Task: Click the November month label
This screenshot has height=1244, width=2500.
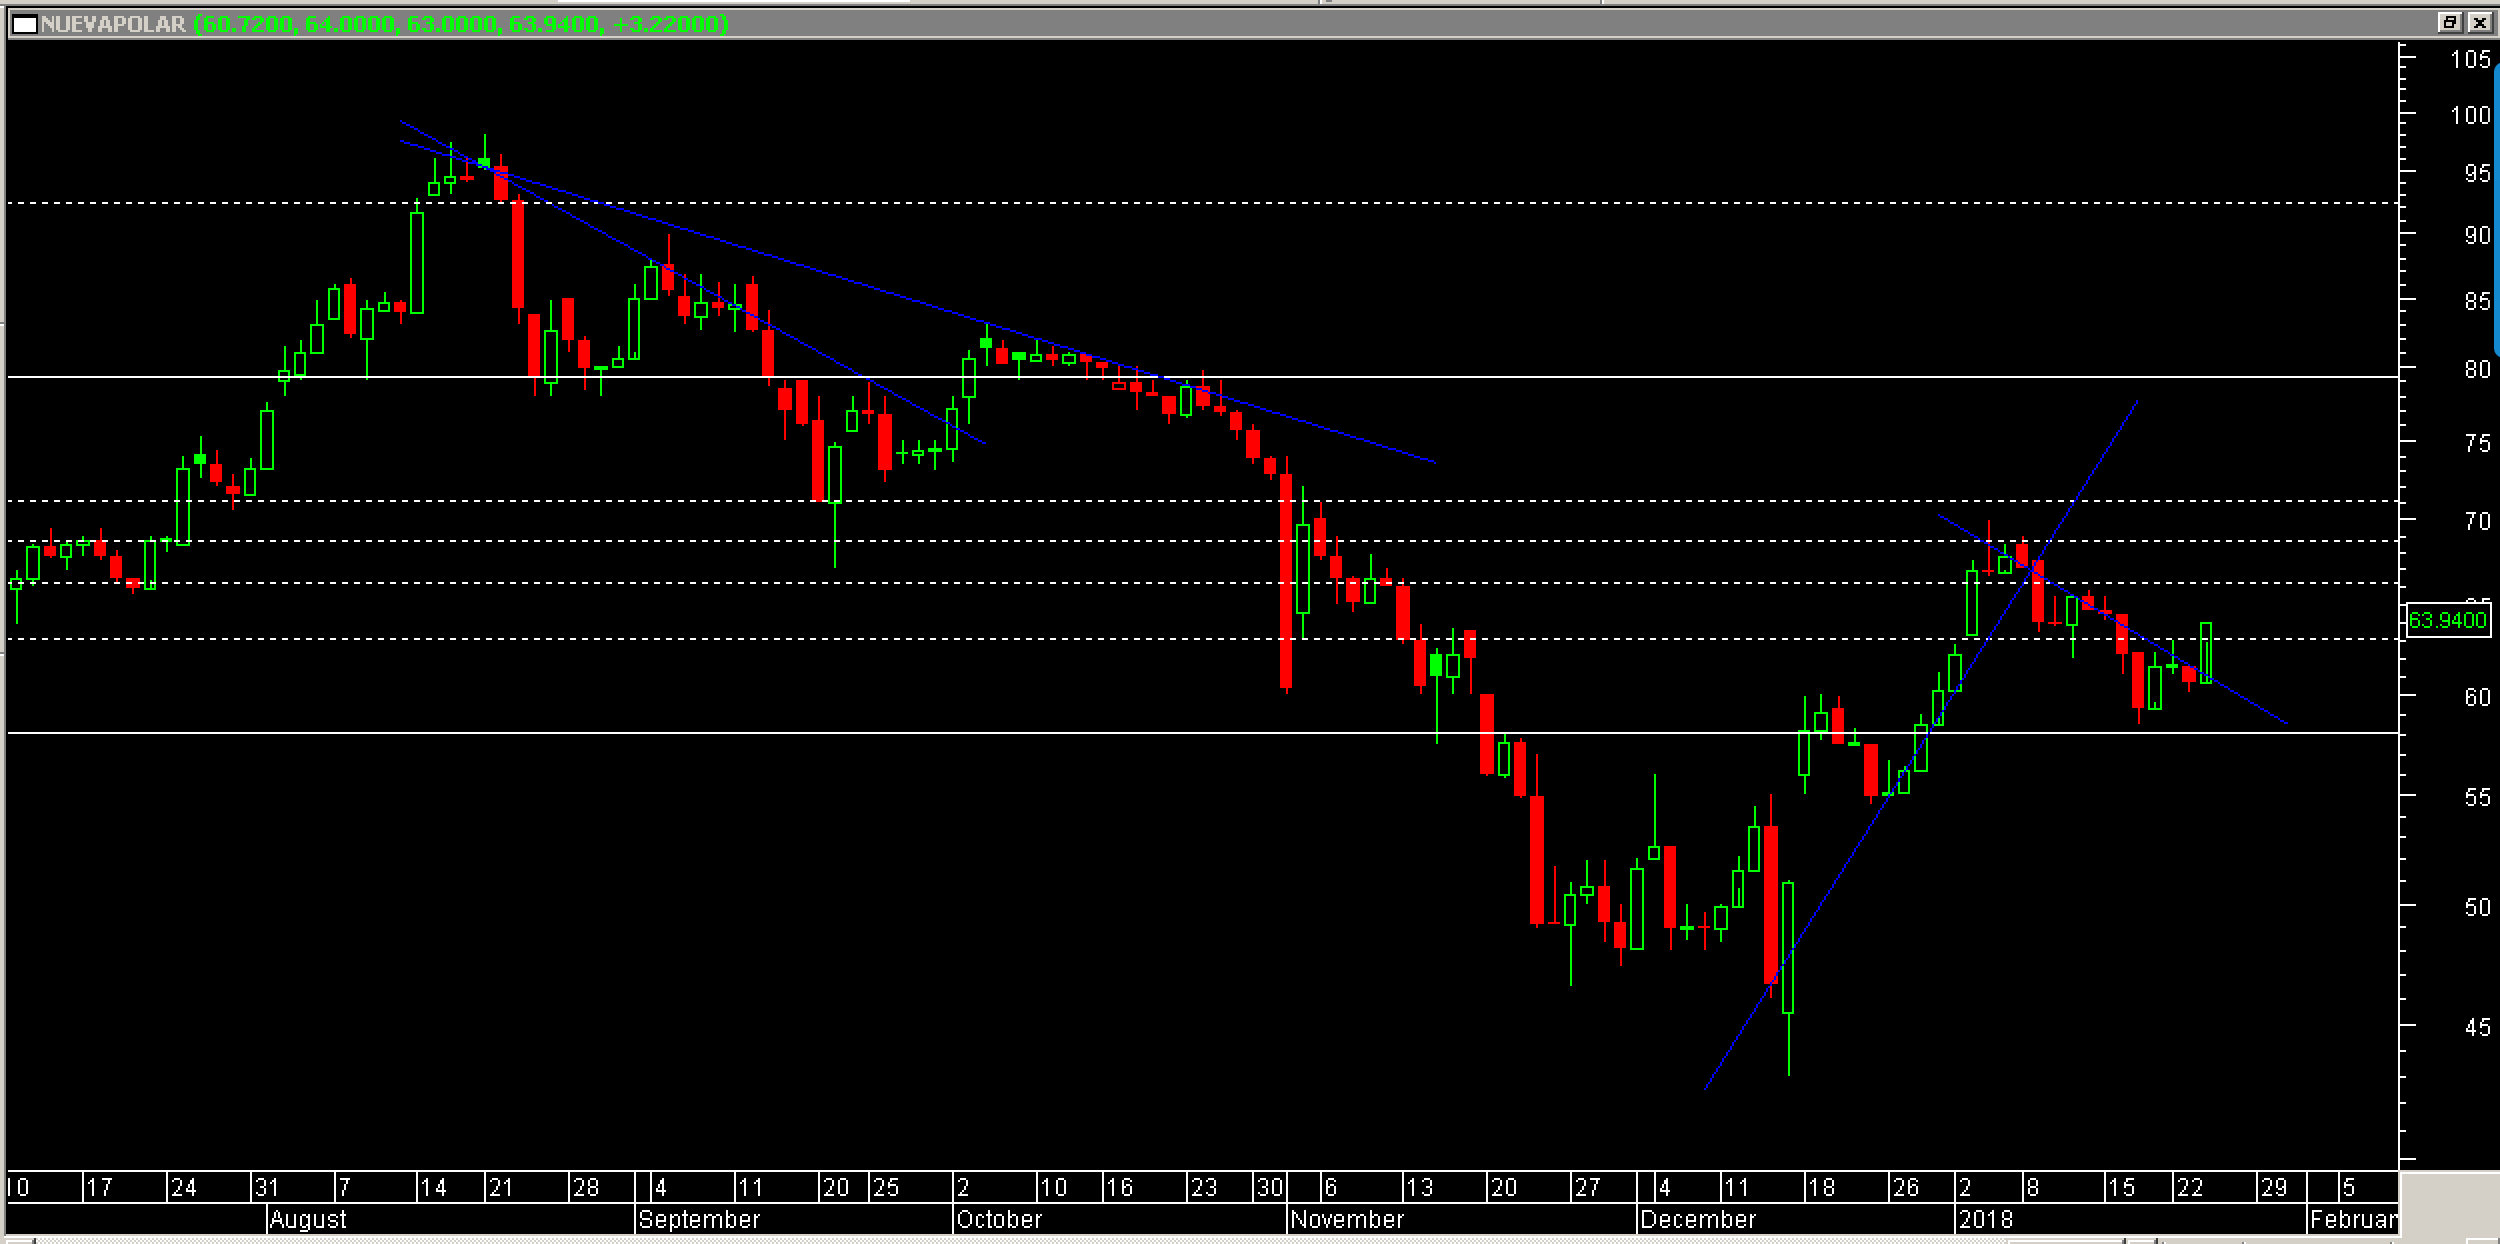Action: pos(1347,1219)
